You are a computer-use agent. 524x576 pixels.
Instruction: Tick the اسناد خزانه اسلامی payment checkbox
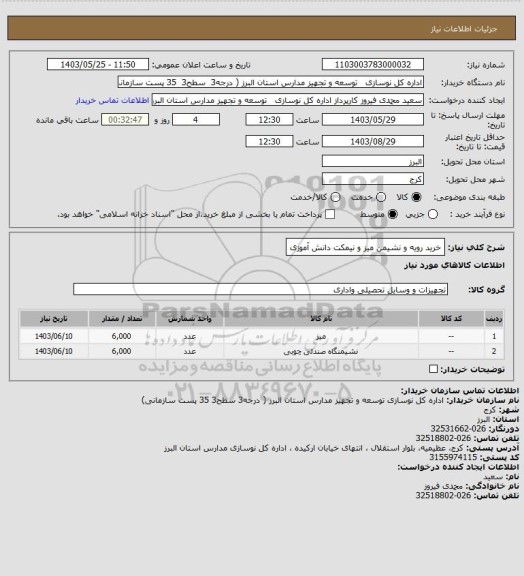(x=330, y=215)
